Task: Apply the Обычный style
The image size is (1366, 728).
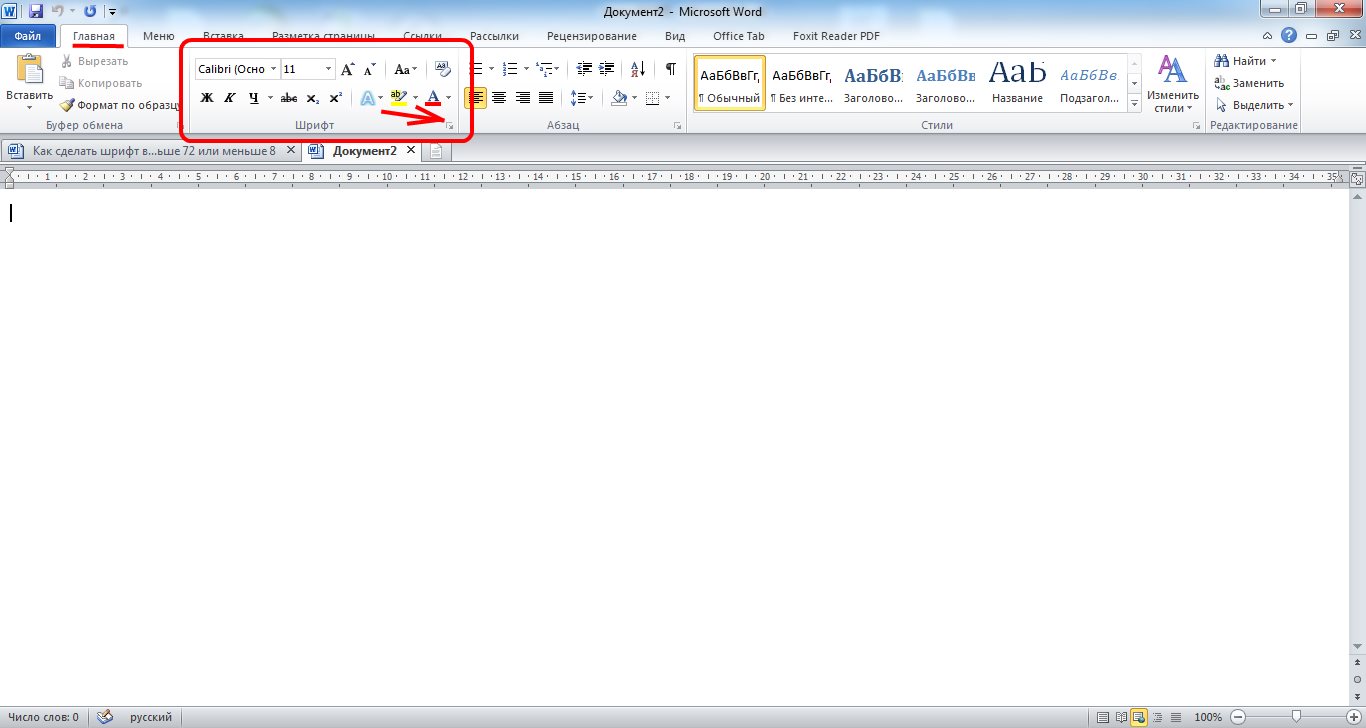Action: (730, 83)
